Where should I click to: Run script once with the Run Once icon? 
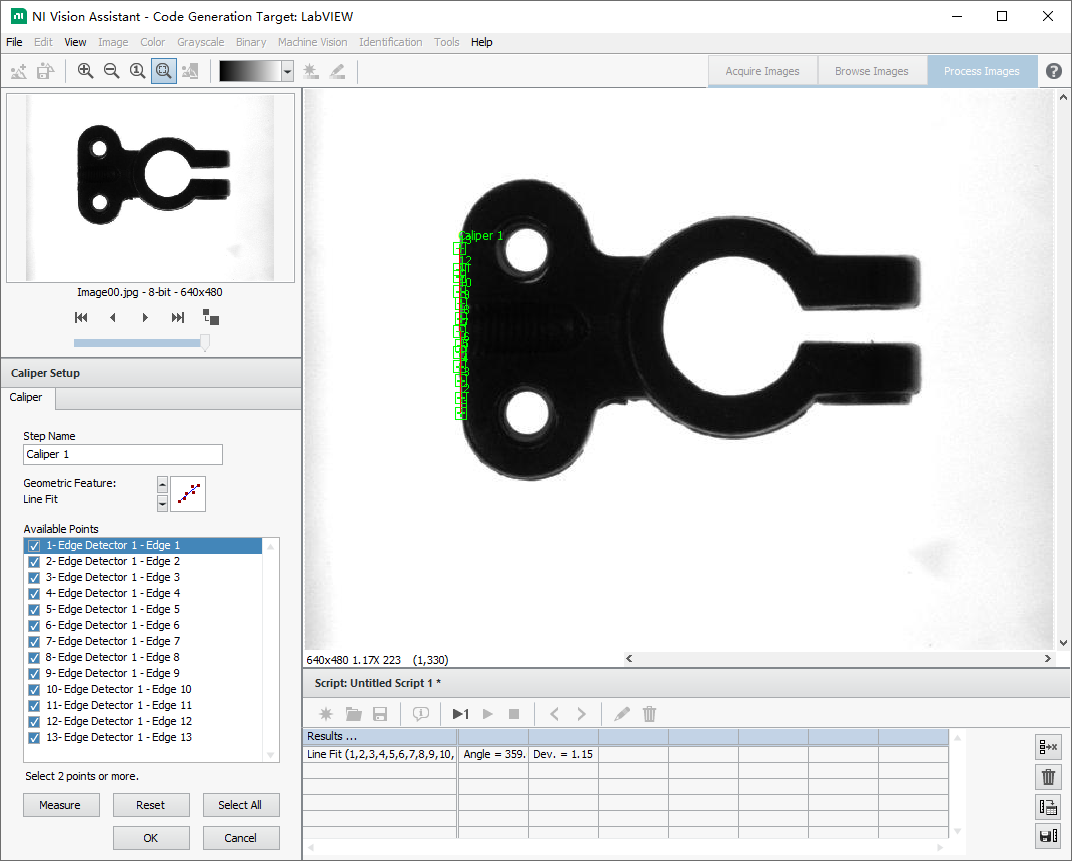pos(460,714)
